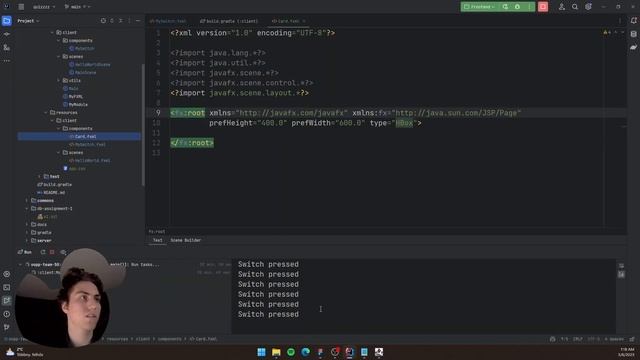Viewport: 640px width, 360px height.
Task: Switch to build.gradle (:client) editor tab
Action: point(229,21)
